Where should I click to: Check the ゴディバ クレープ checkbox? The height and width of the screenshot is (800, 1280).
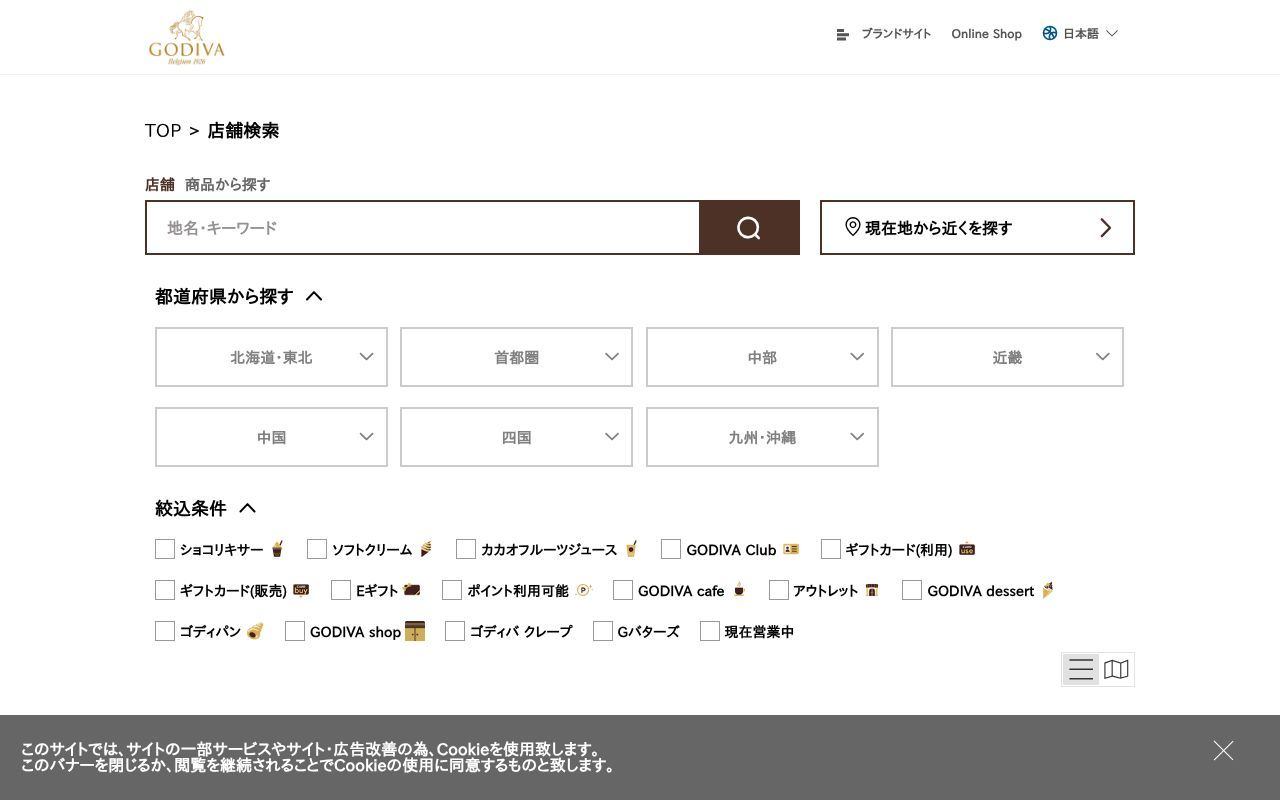[x=455, y=631]
